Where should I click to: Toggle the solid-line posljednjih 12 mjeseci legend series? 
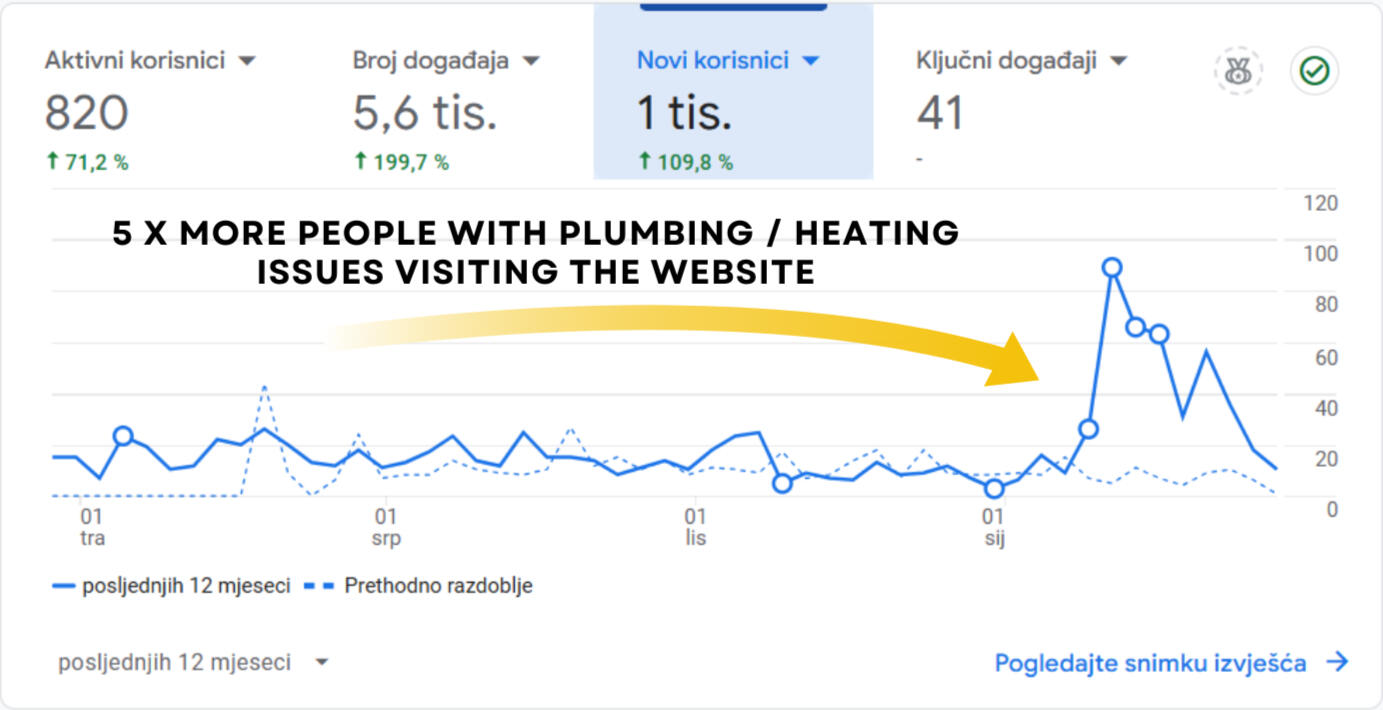pyautogui.click(x=171, y=586)
